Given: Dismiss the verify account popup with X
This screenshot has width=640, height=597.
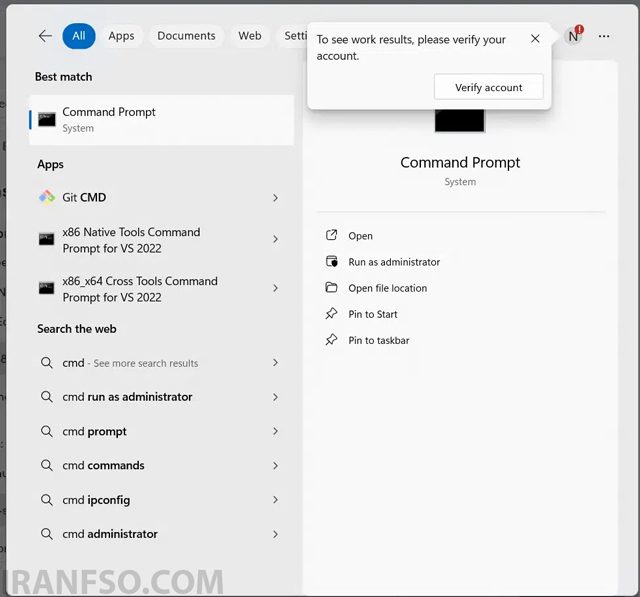Looking at the screenshot, I should point(535,39).
